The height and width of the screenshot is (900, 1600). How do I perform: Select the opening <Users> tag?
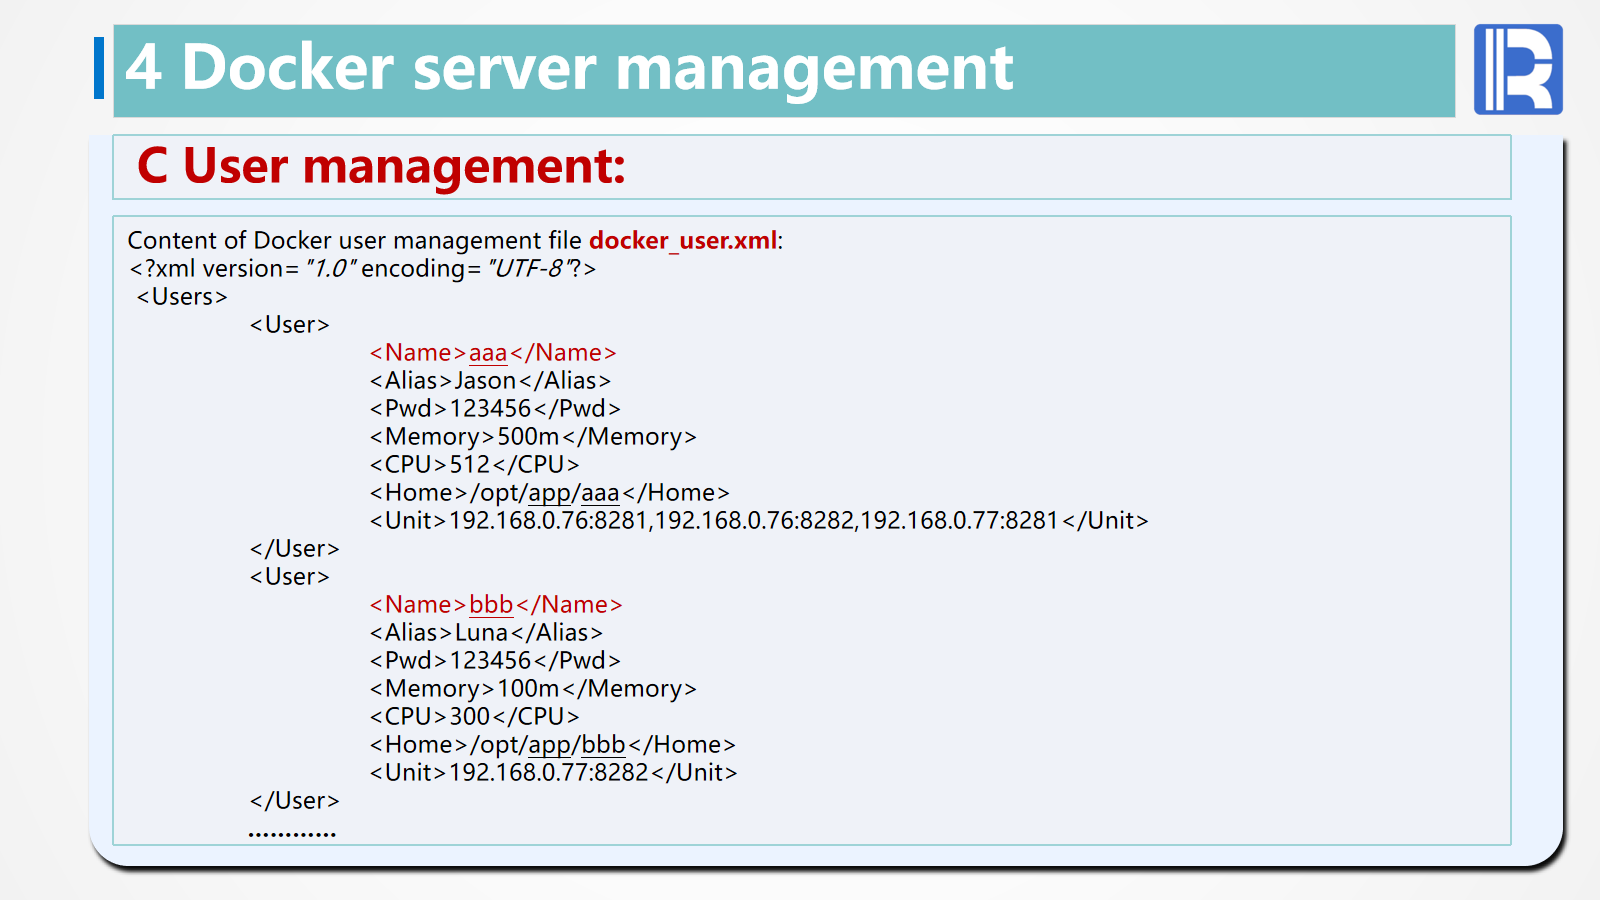point(182,297)
